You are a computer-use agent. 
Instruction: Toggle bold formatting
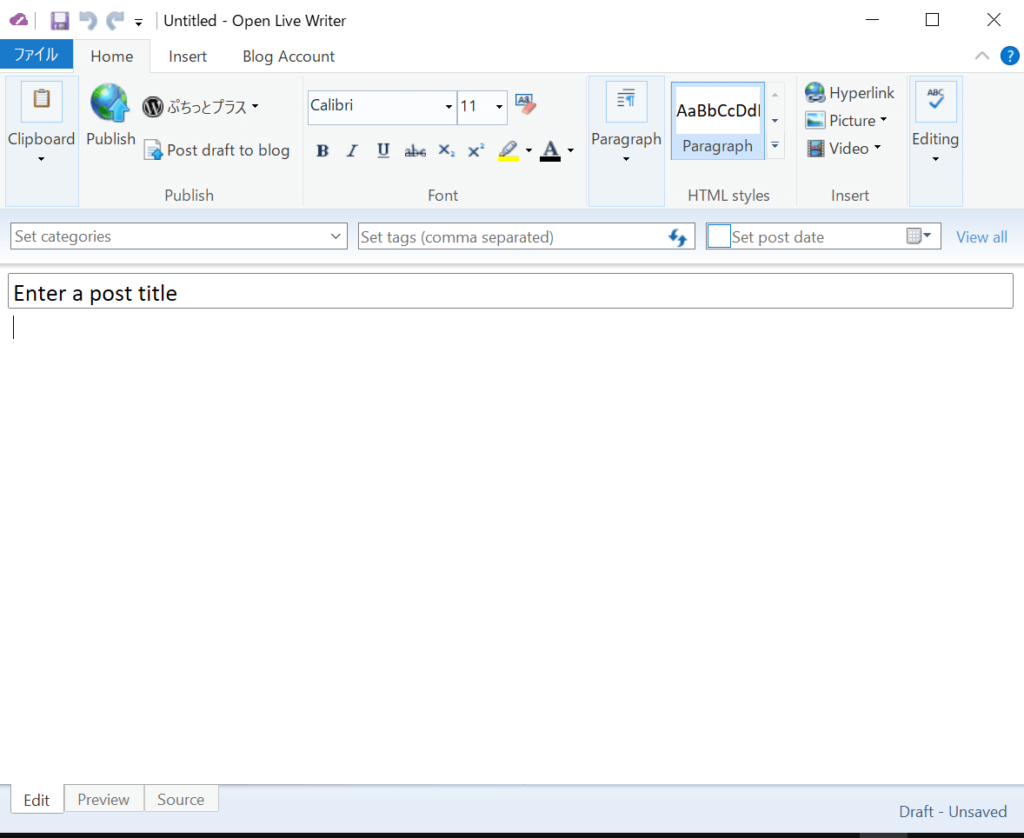(x=322, y=150)
